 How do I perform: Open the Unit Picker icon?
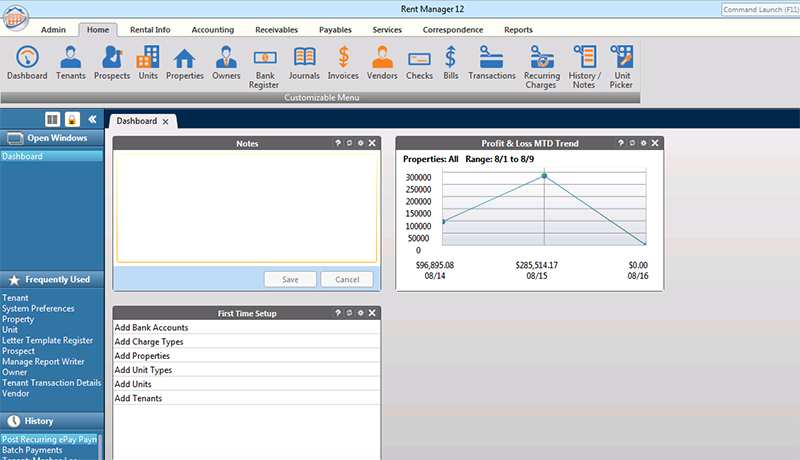click(x=621, y=67)
